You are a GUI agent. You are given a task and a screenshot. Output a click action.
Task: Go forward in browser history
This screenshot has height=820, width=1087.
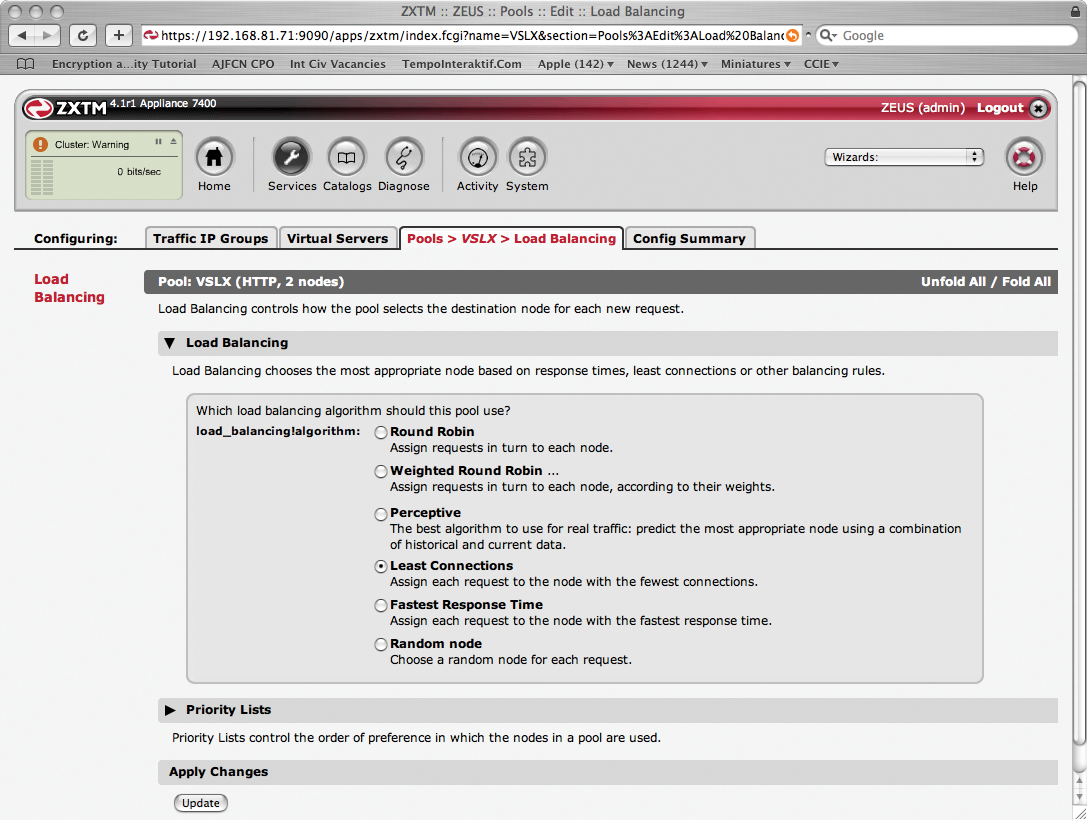pos(47,35)
